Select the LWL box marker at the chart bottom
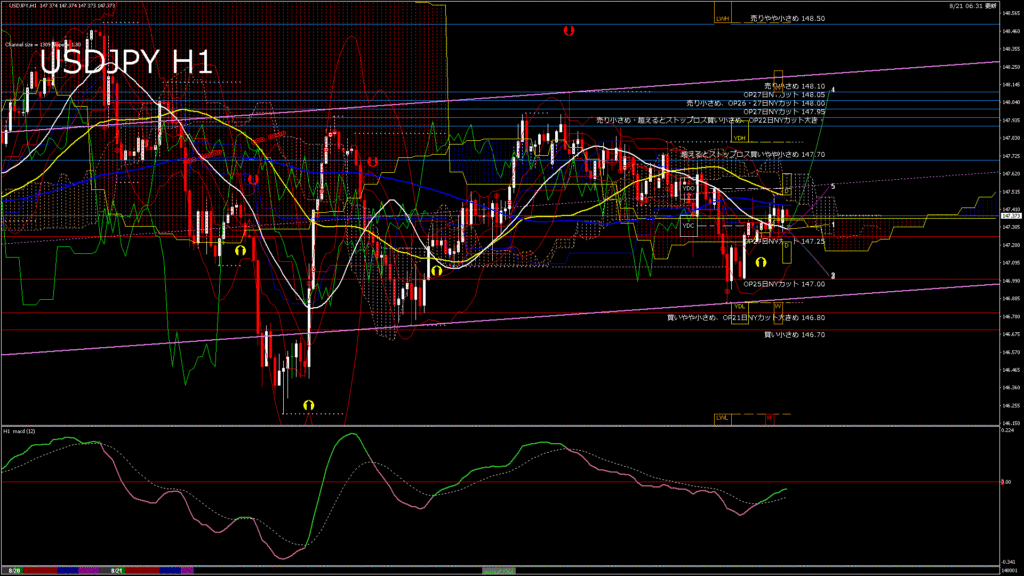This screenshot has height=576, width=1024. (x=722, y=417)
